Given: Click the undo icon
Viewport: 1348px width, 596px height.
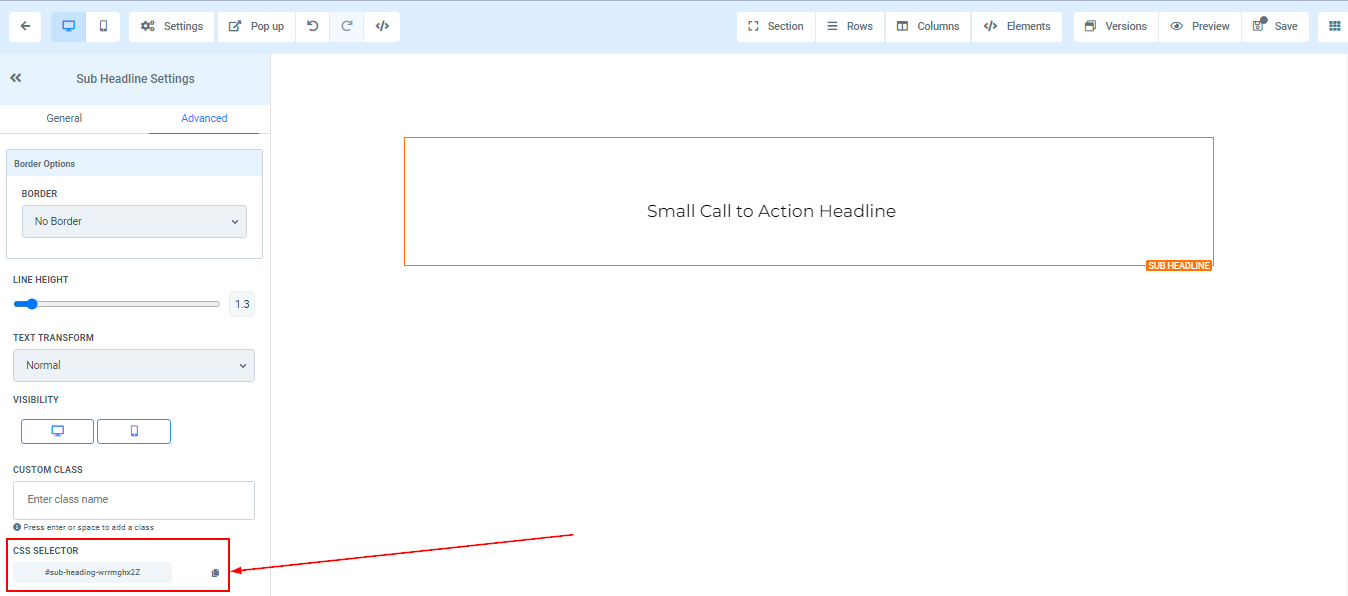Looking at the screenshot, I should pyautogui.click(x=313, y=27).
